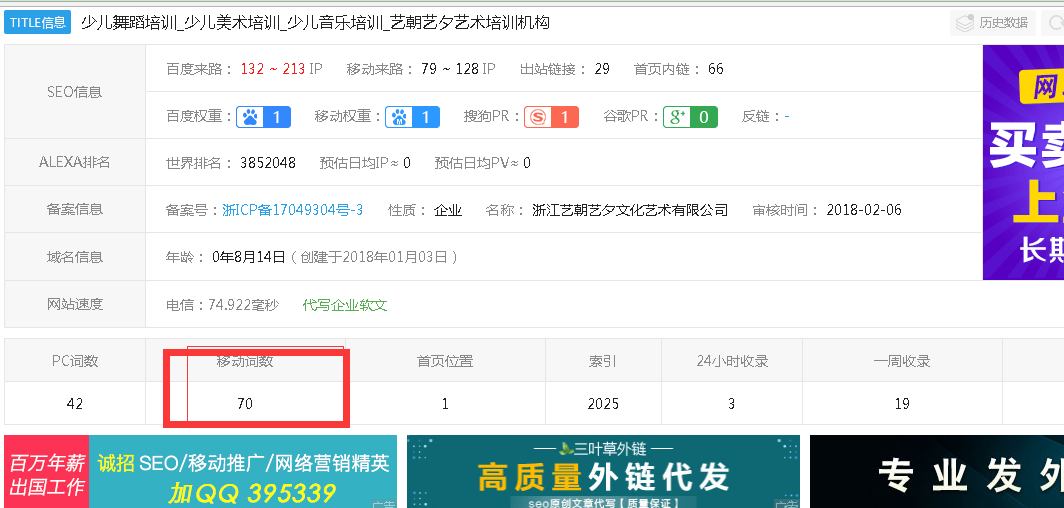Click the PC keyword count 42
This screenshot has width=1064, height=508.
pos(75,404)
